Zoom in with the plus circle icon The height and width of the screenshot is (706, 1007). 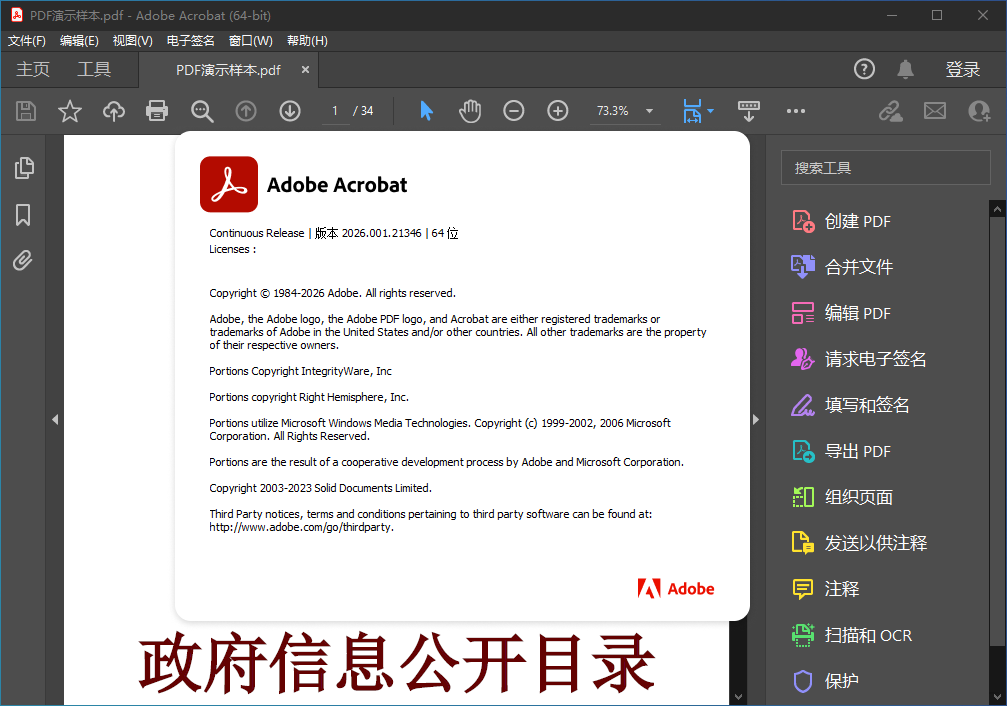point(557,111)
